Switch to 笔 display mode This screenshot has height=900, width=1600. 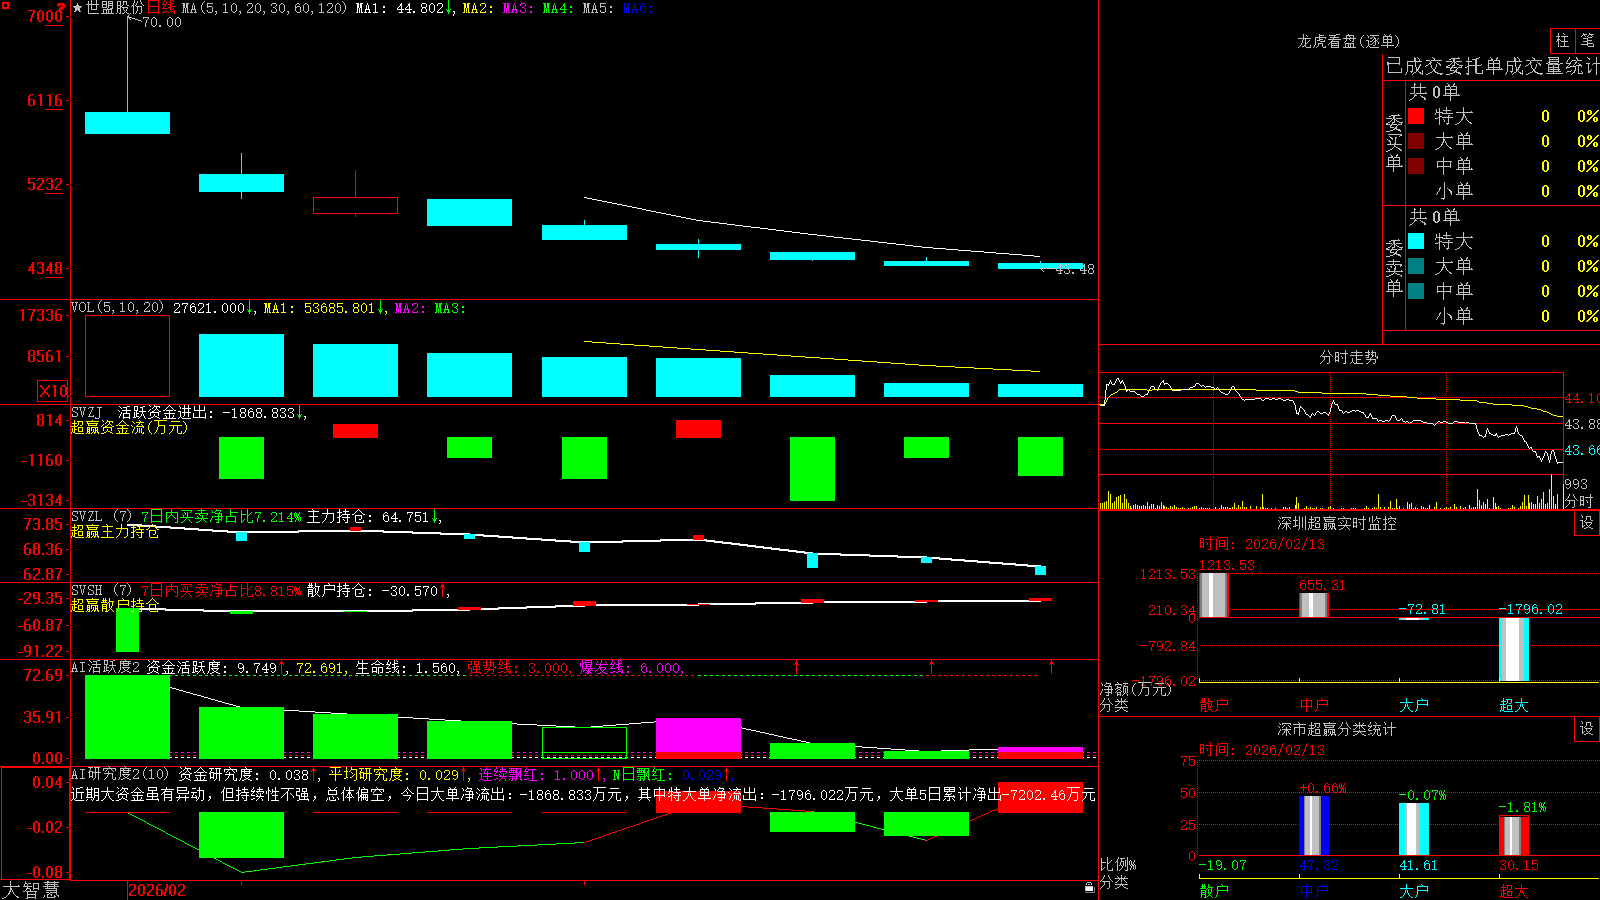(x=1587, y=40)
